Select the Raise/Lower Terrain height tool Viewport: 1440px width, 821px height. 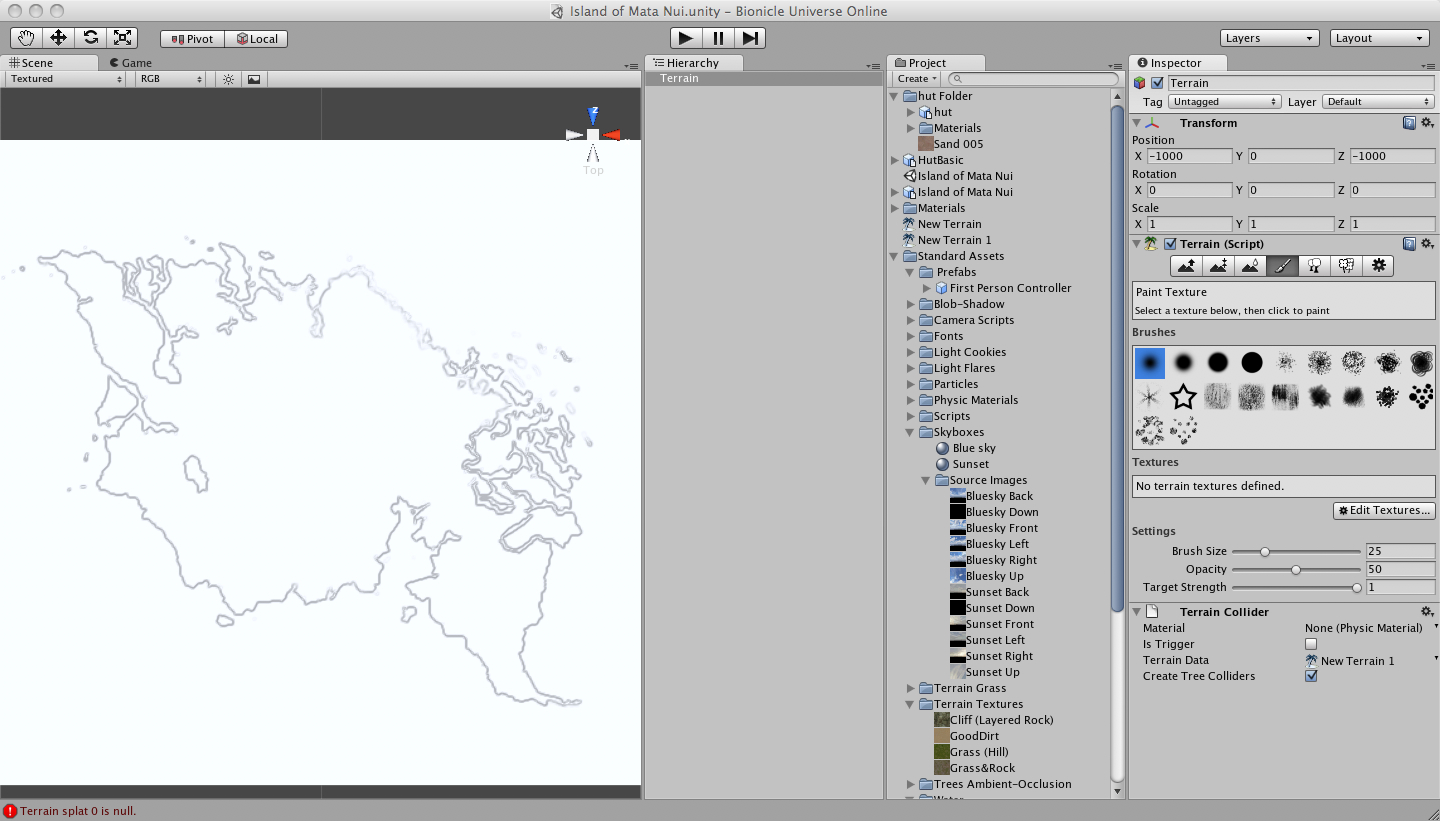tap(1186, 266)
